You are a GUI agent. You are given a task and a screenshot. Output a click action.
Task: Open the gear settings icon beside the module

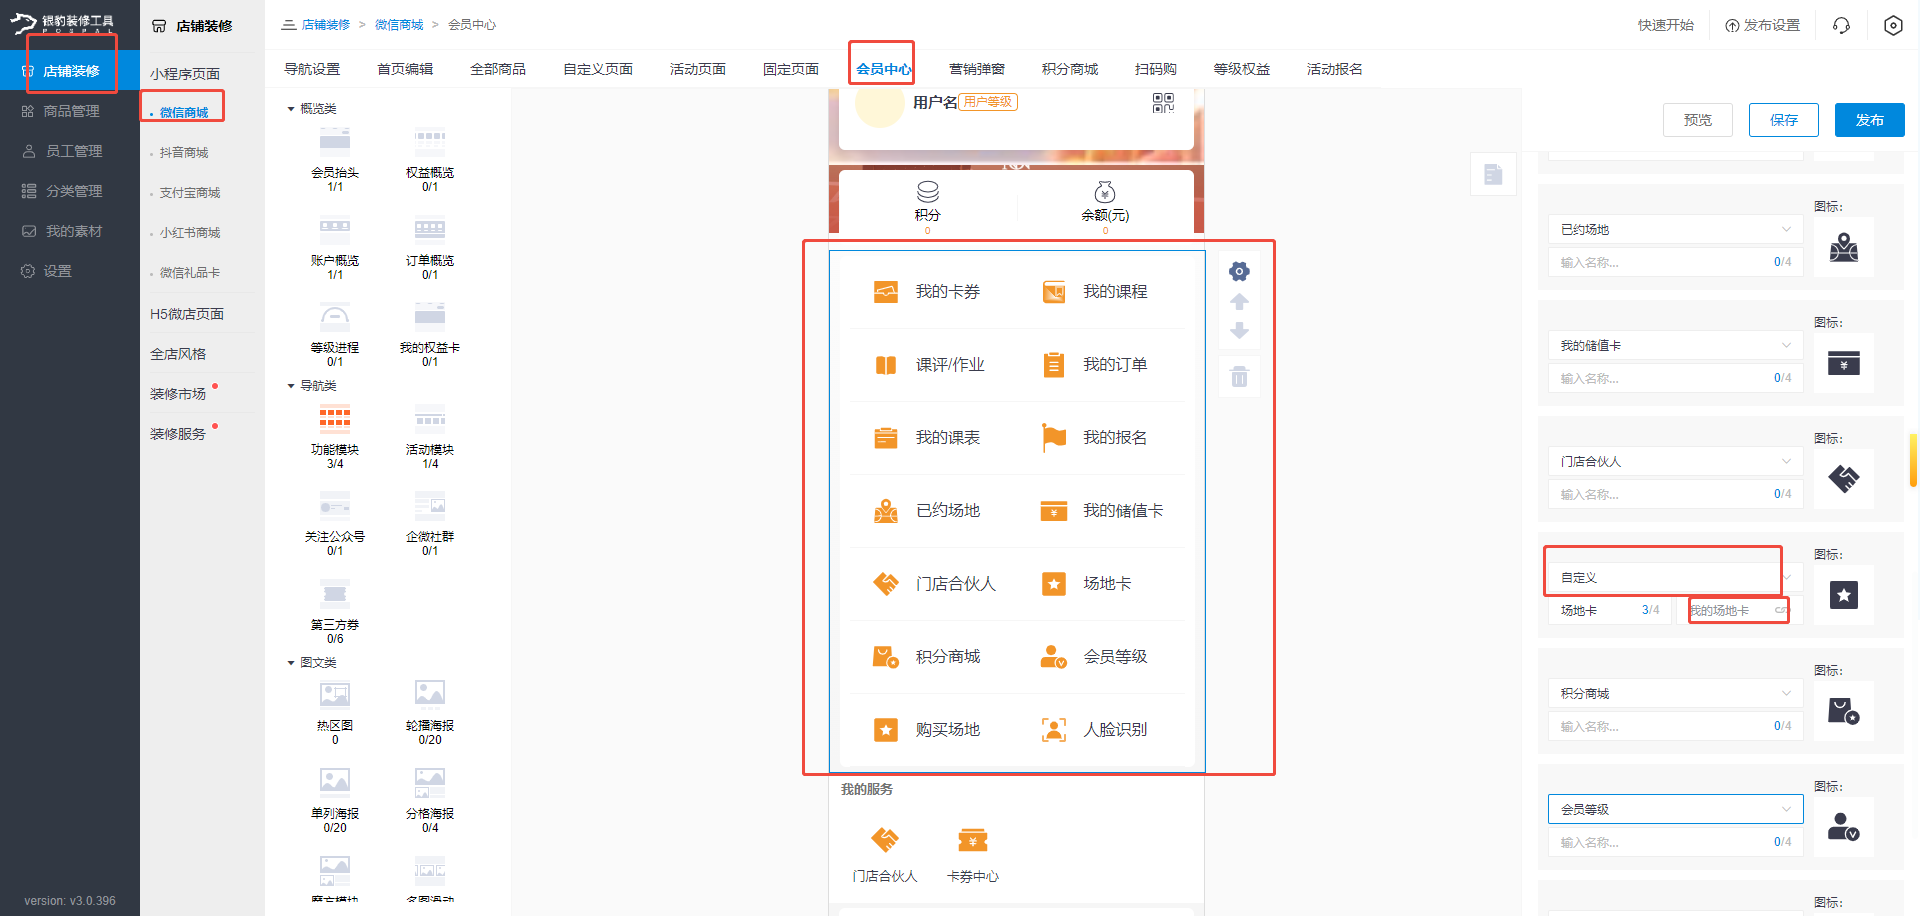(1239, 270)
